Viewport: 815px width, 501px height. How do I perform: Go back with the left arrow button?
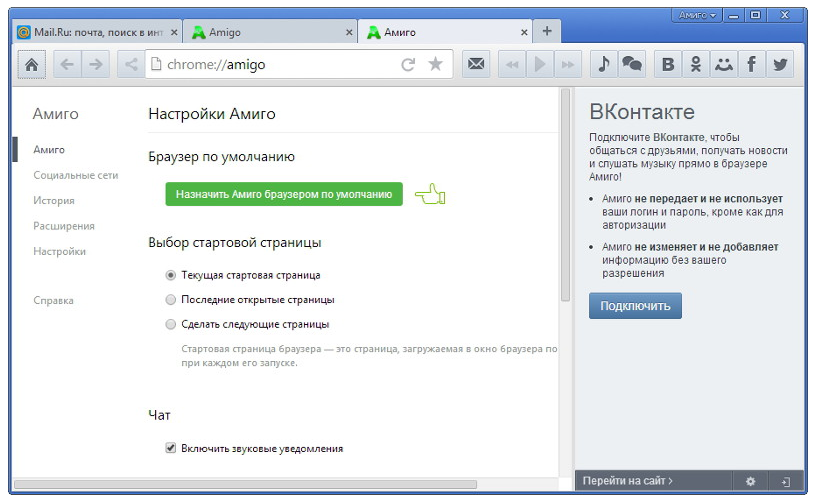[67, 64]
